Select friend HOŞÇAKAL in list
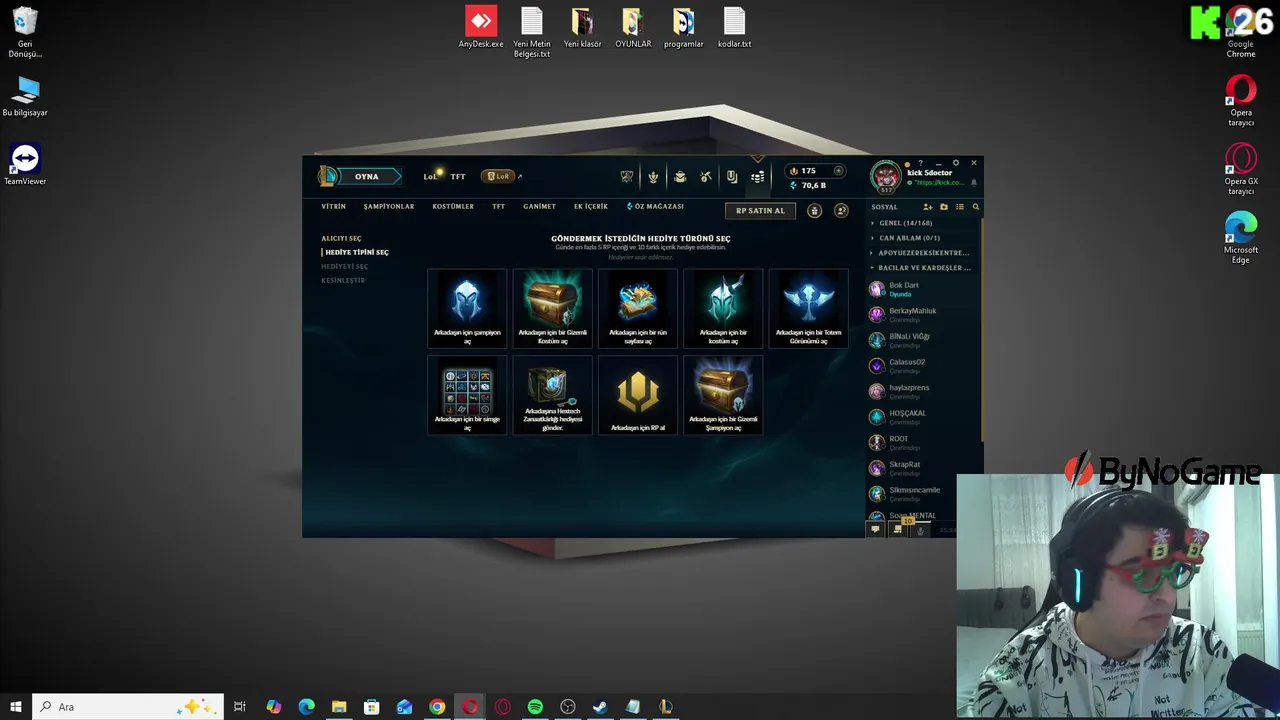This screenshot has height=720, width=1280. tap(921, 417)
